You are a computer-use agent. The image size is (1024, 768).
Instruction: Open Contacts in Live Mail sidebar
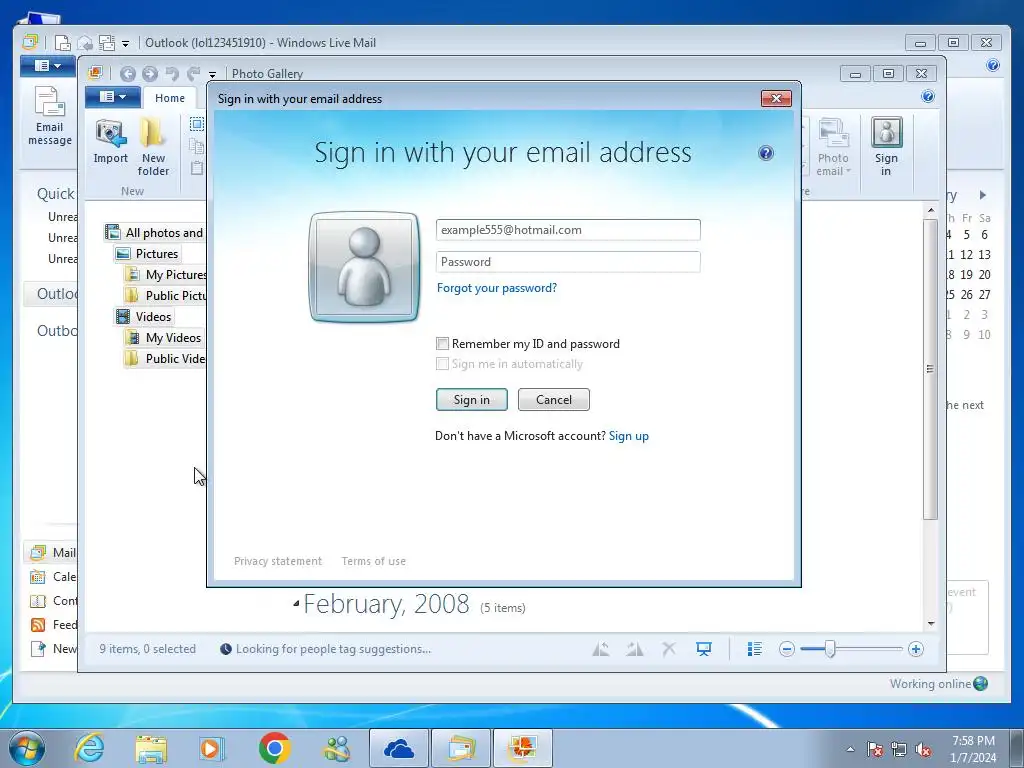(x=52, y=601)
